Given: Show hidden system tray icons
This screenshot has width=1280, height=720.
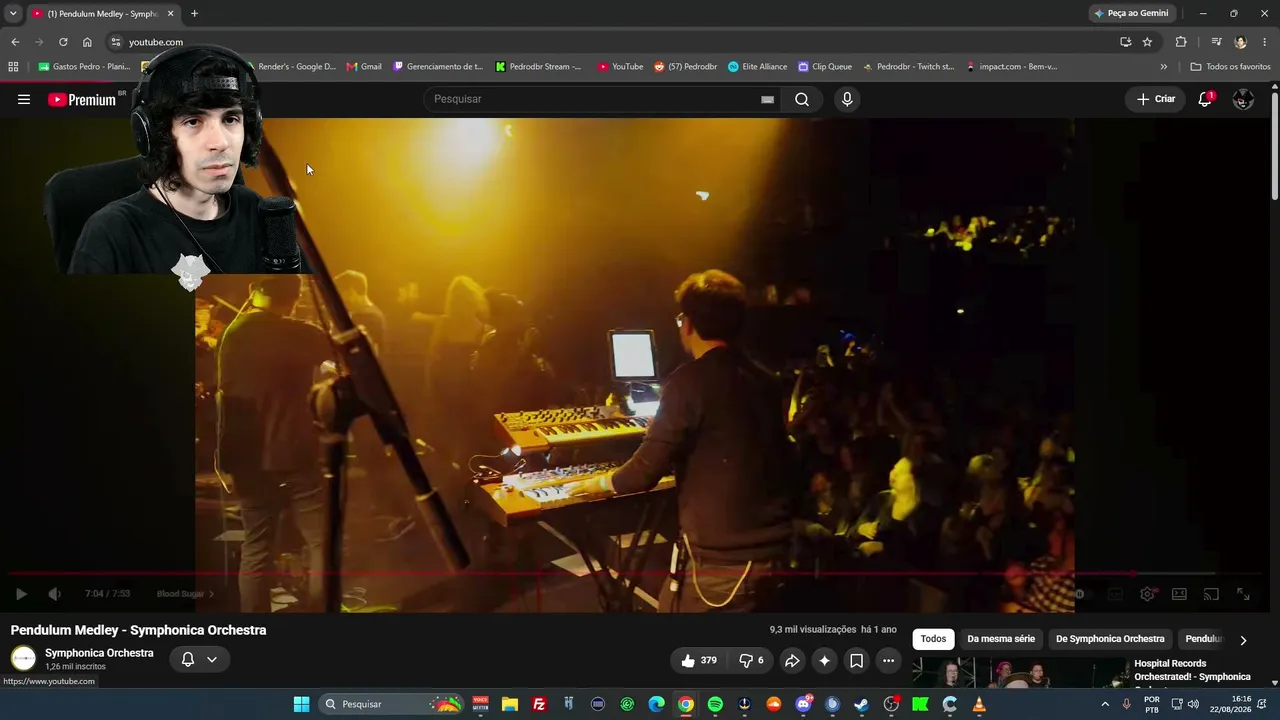Looking at the screenshot, I should pos(1105,704).
